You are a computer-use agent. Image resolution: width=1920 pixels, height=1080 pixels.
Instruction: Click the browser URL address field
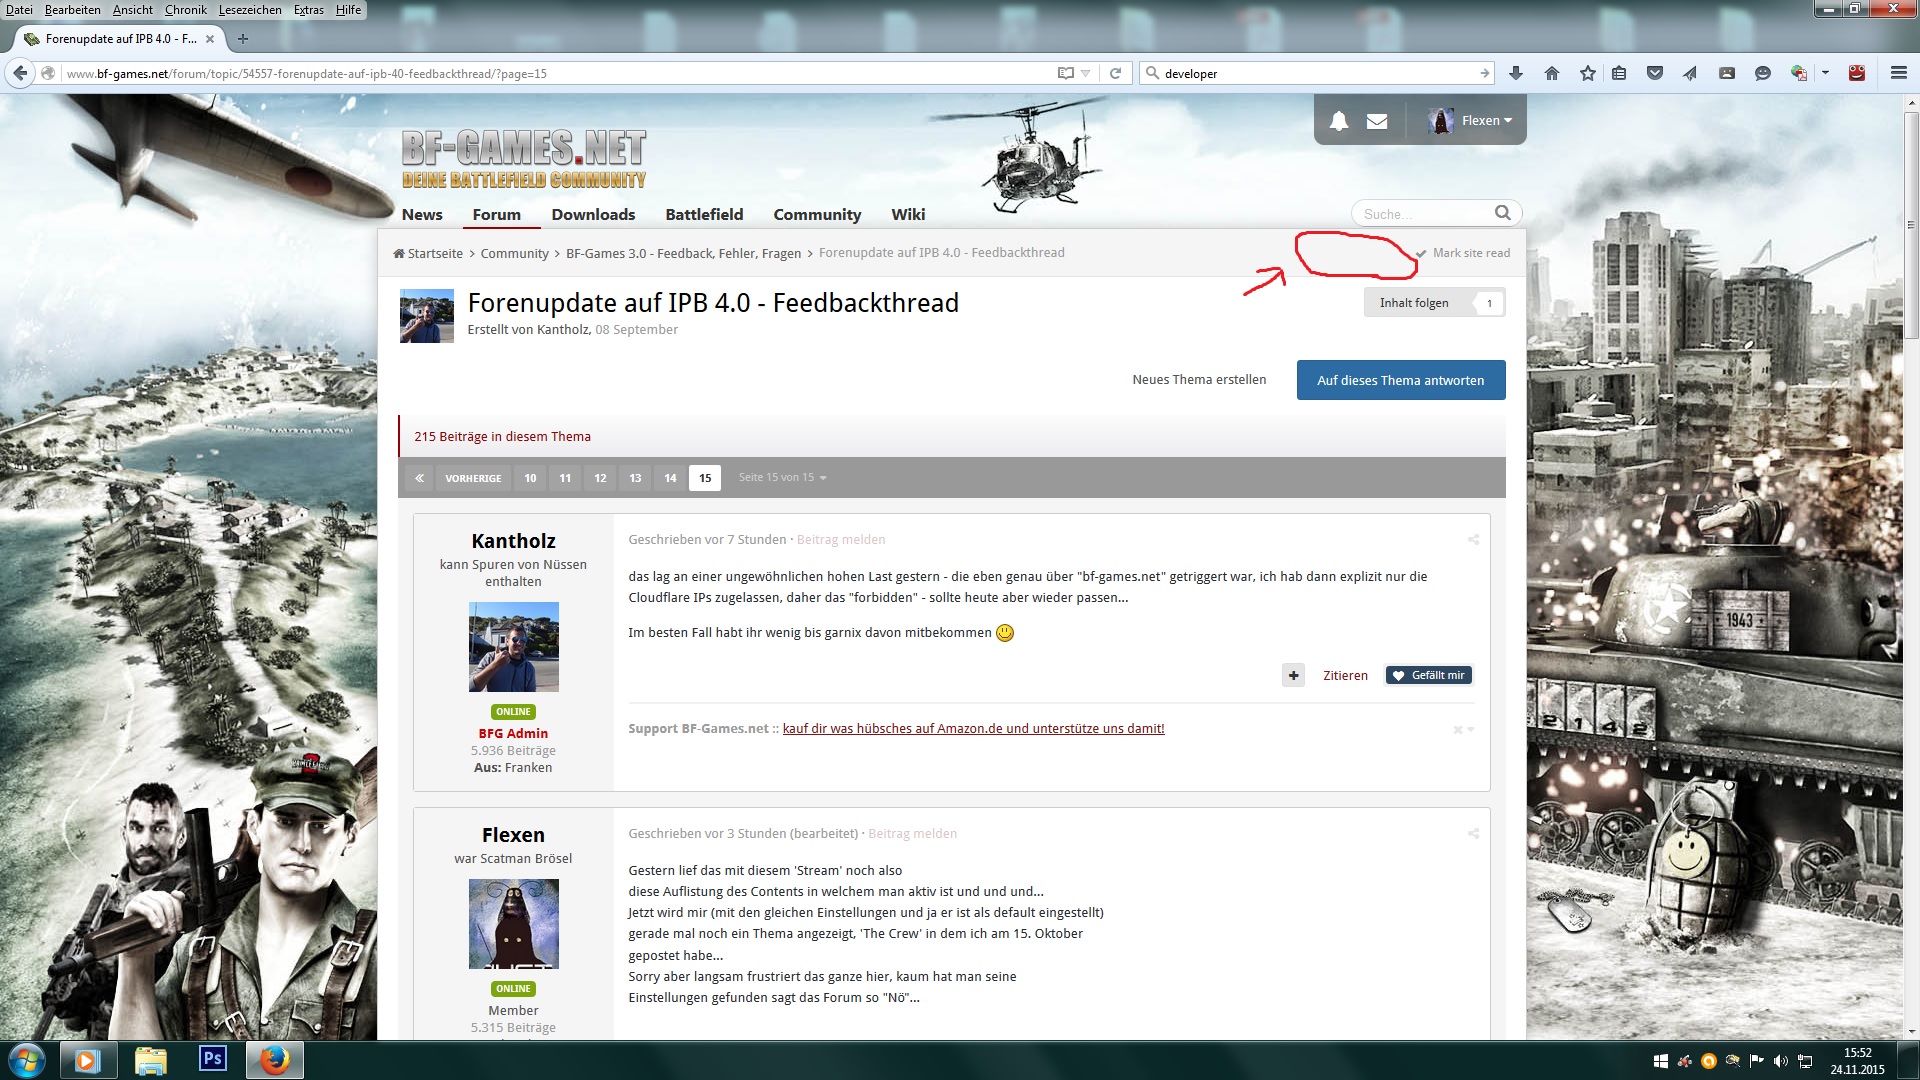[x=557, y=73]
